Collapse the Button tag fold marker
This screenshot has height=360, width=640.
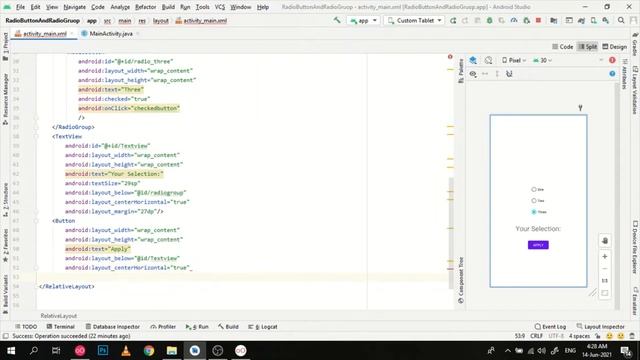pos(36,221)
